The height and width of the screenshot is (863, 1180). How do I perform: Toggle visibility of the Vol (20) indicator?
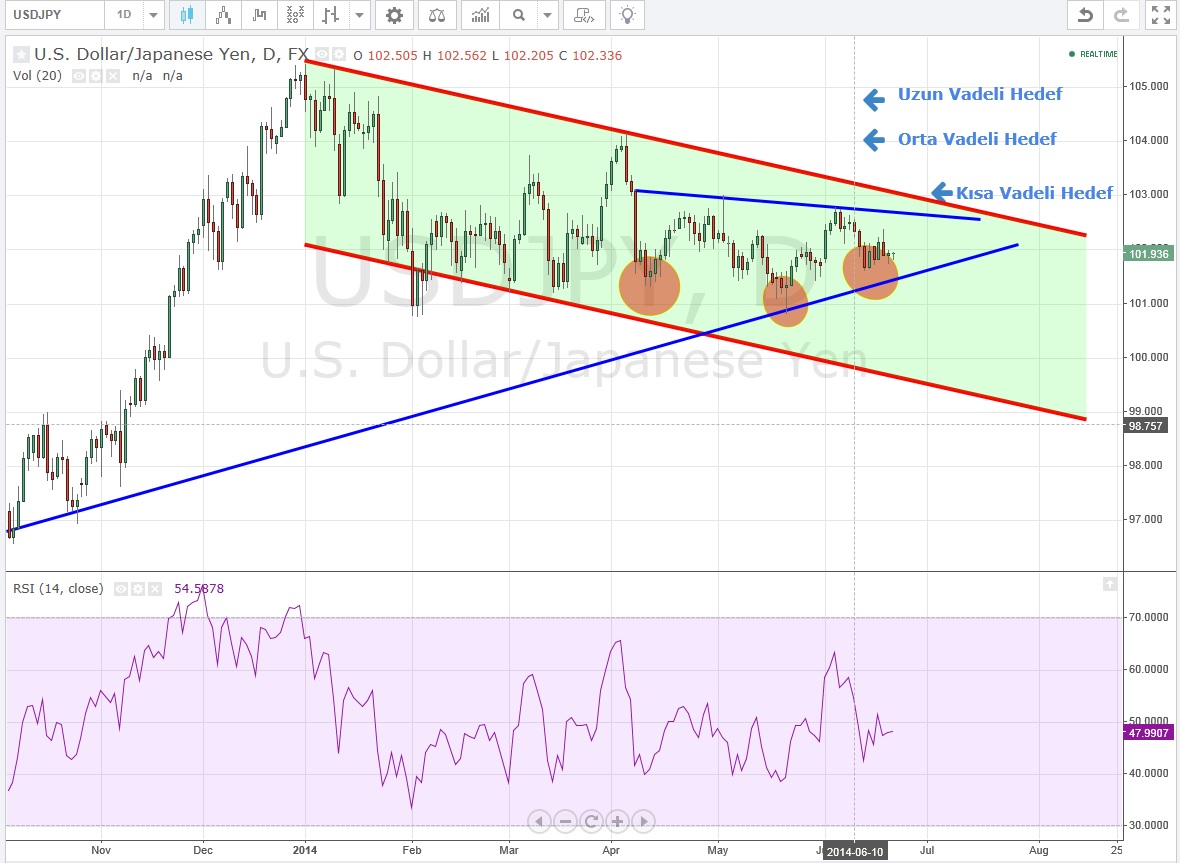pyautogui.click(x=78, y=76)
